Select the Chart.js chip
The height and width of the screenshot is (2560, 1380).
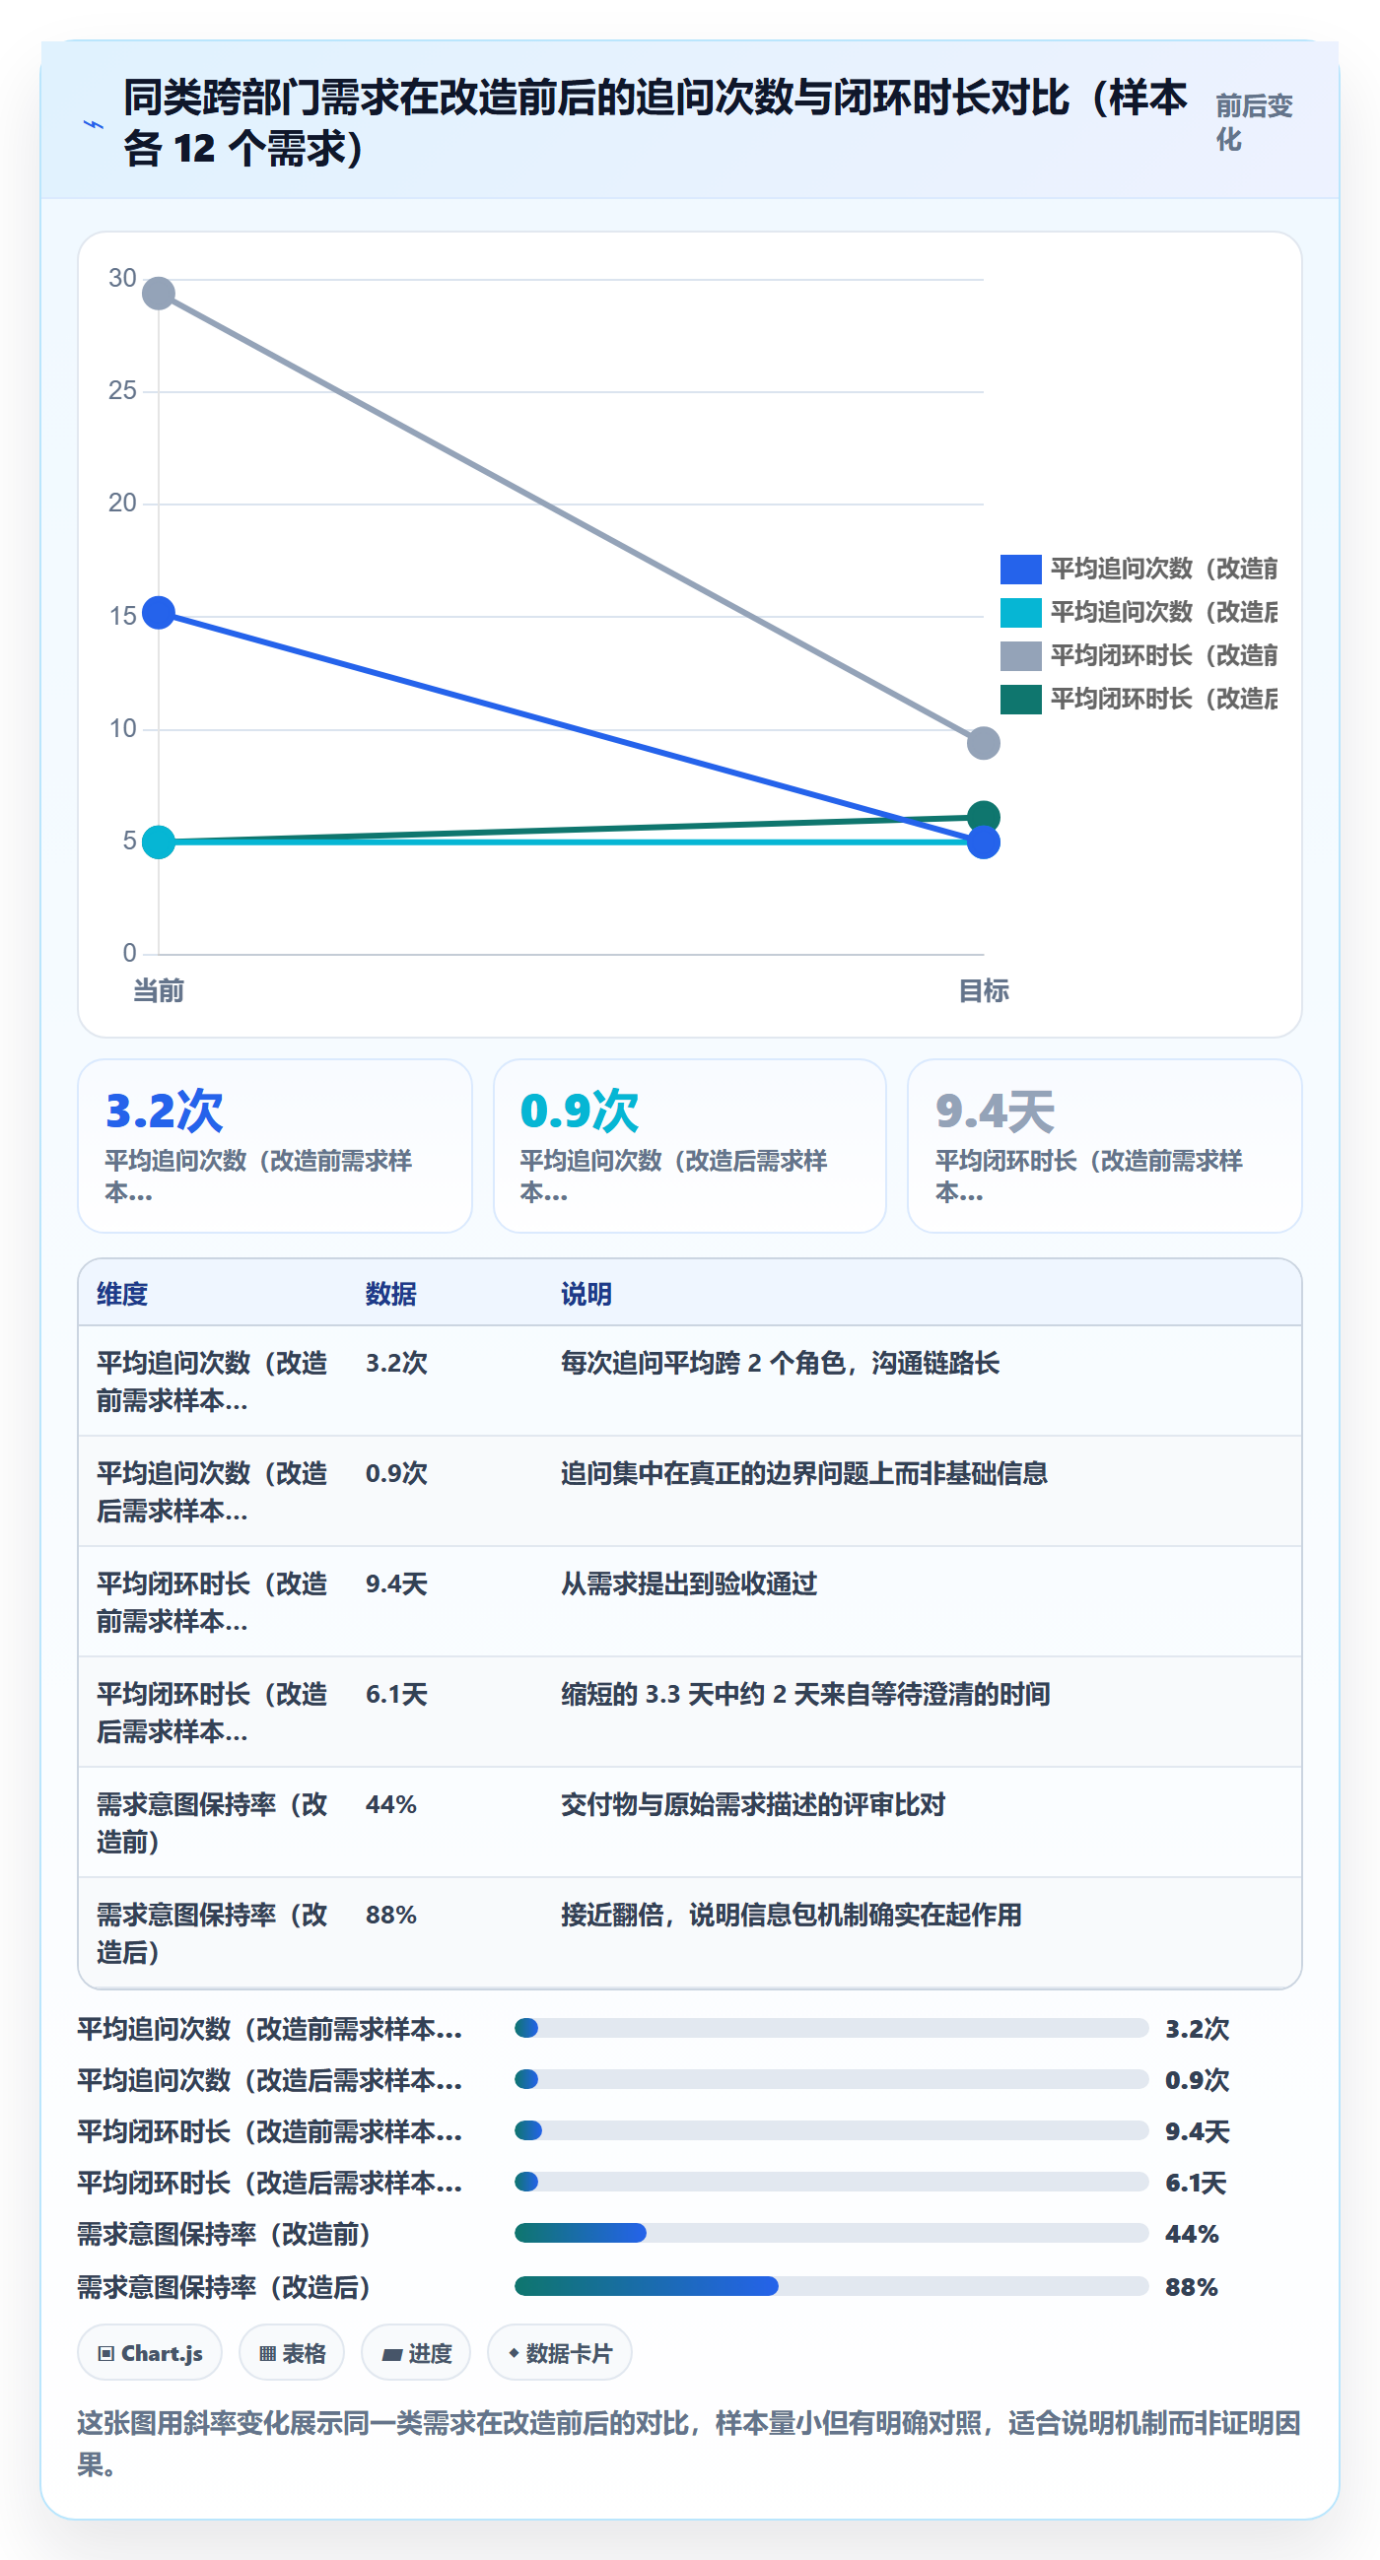pyautogui.click(x=150, y=2353)
